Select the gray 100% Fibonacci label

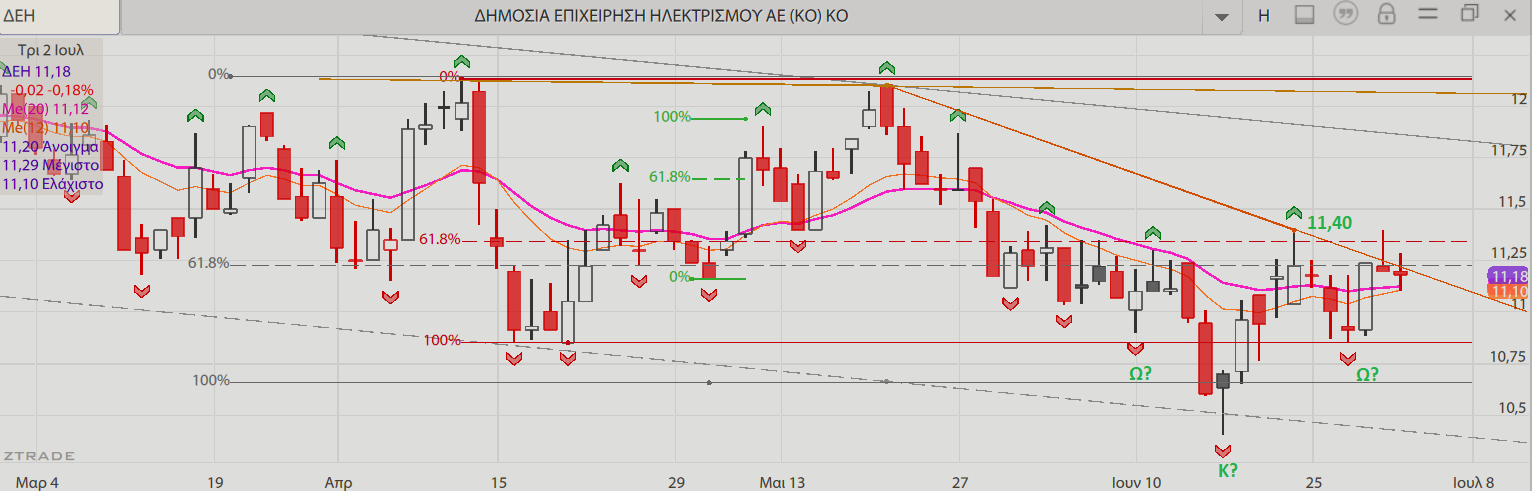(x=211, y=381)
